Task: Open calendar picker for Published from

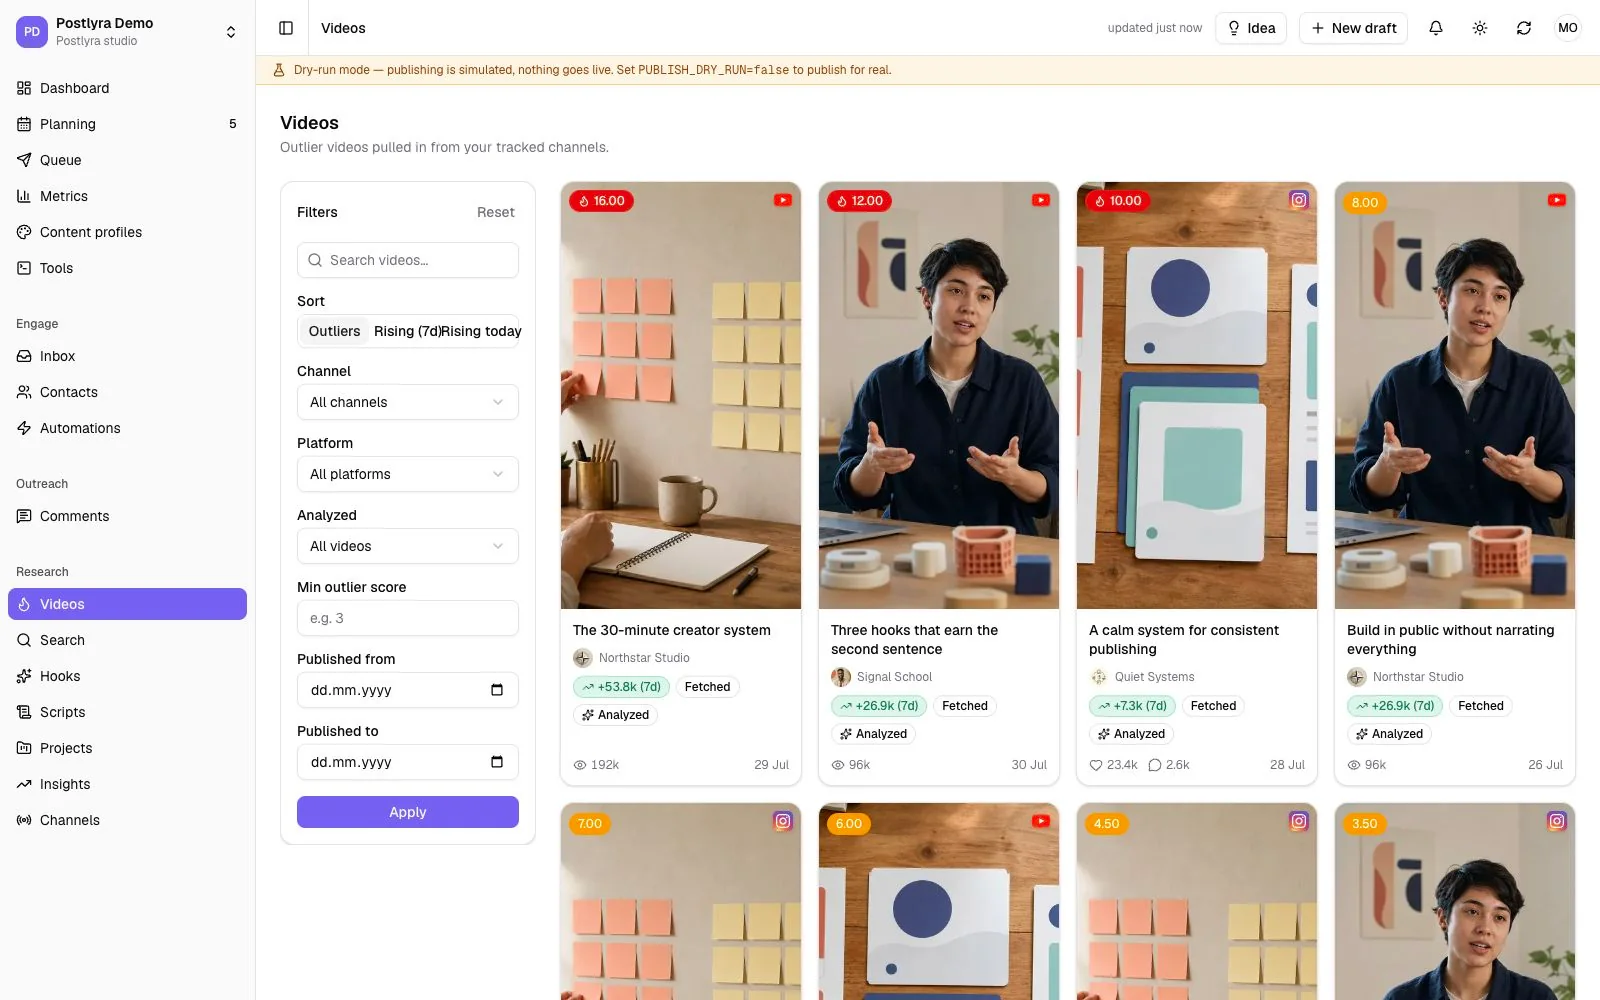Action: pos(497,690)
